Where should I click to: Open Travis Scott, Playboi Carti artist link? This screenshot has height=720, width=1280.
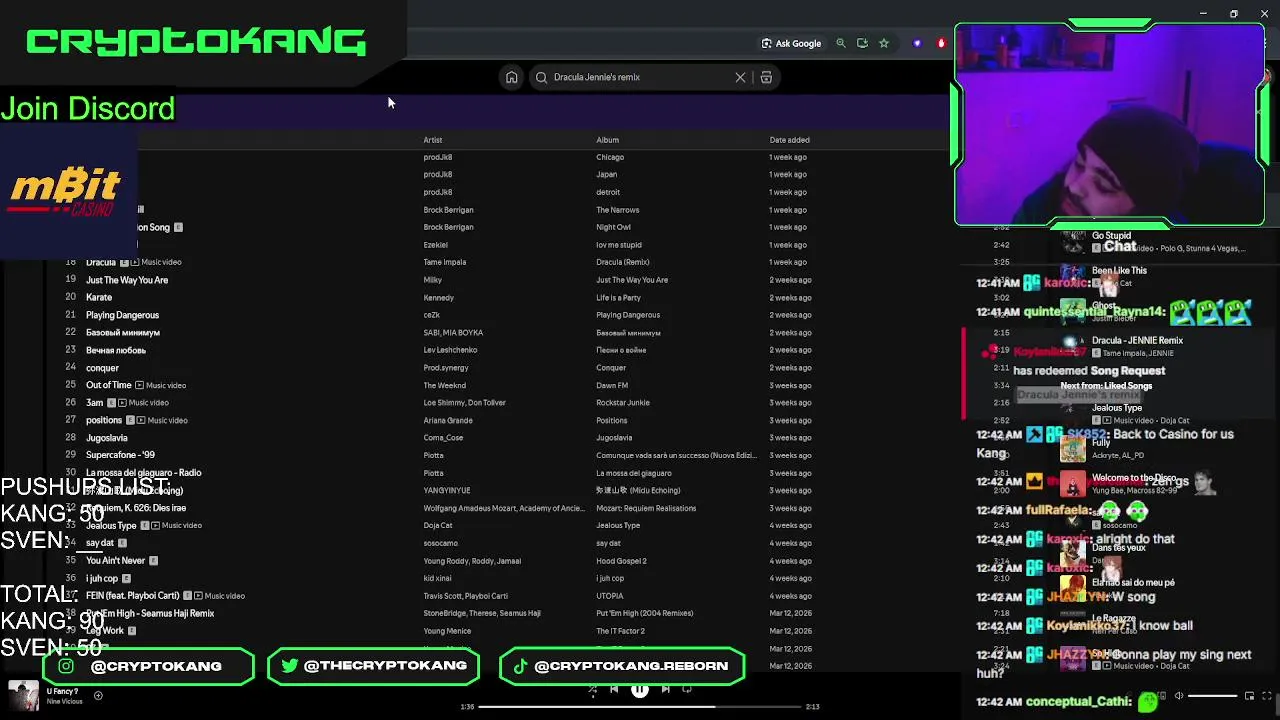click(465, 596)
